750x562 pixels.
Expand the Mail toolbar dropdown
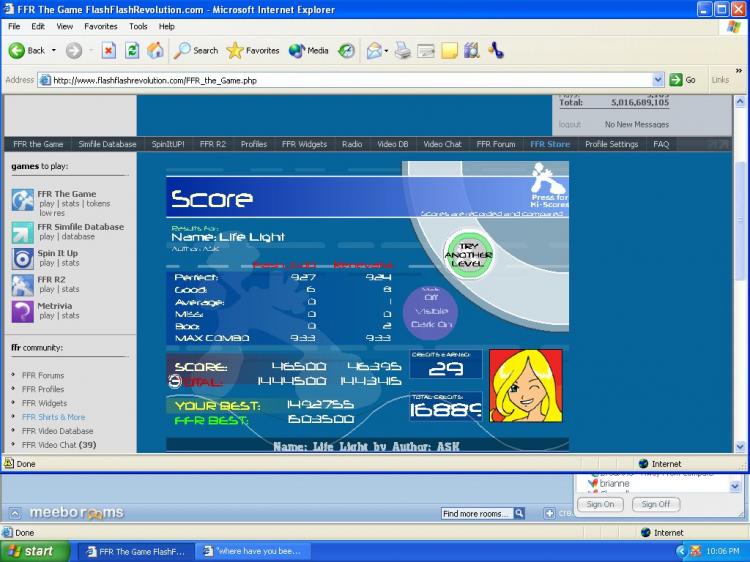pos(385,50)
